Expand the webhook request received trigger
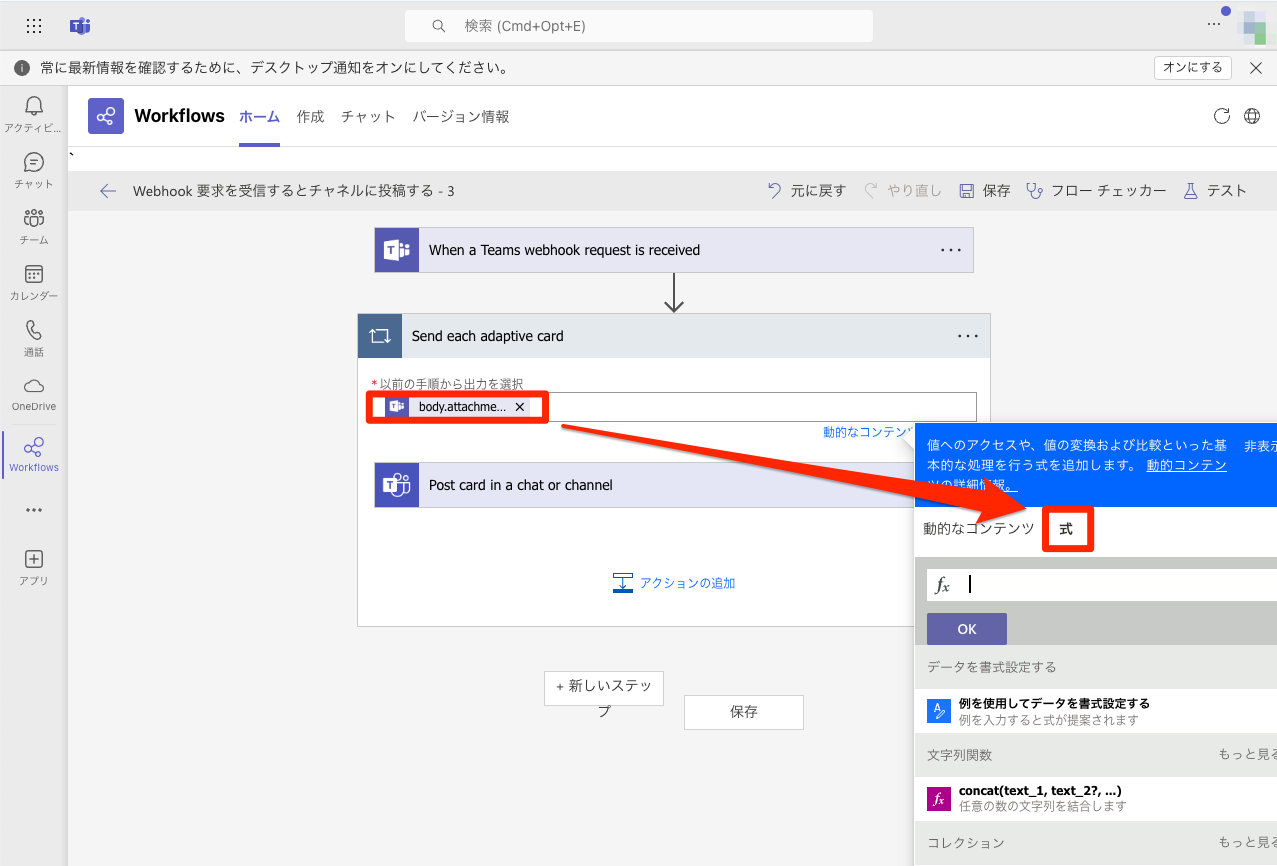Image resolution: width=1277 pixels, height=866 pixels. [x=674, y=250]
